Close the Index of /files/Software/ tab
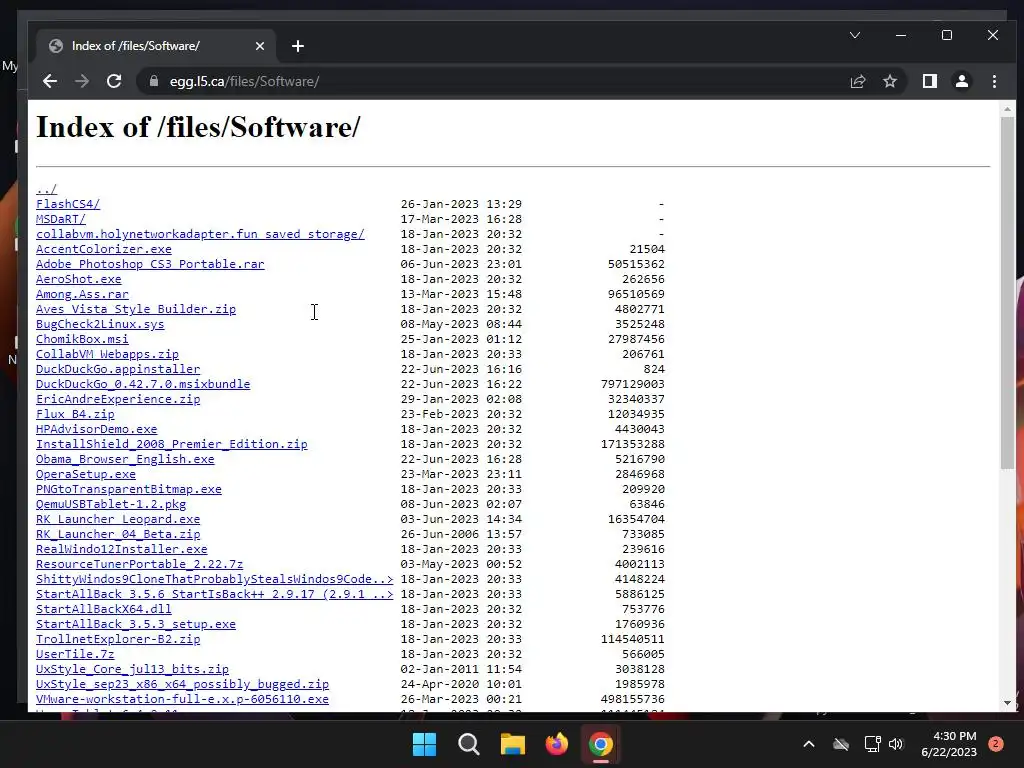 260,46
